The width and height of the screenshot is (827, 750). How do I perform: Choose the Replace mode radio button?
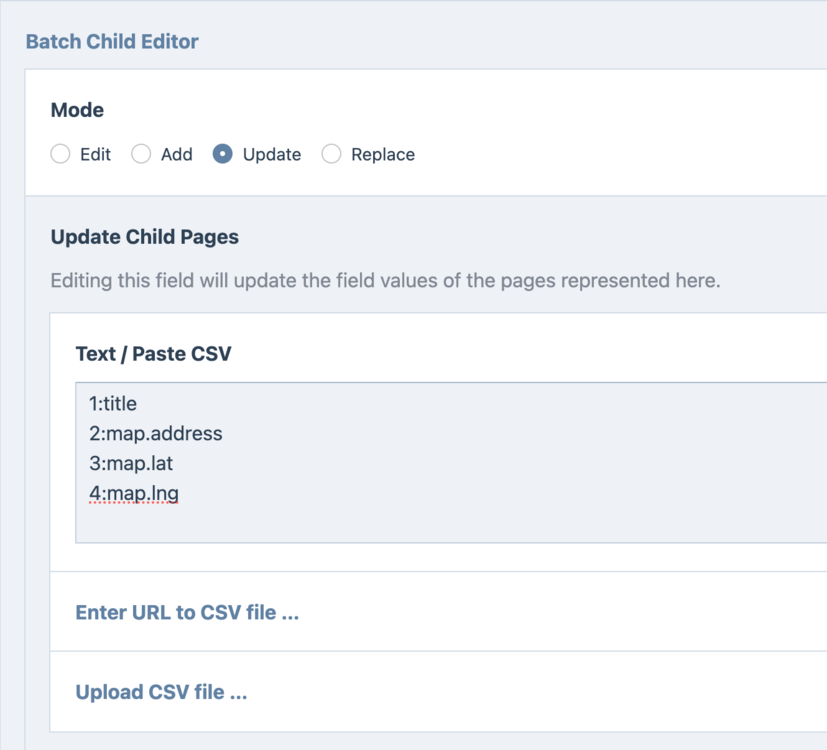[331, 154]
